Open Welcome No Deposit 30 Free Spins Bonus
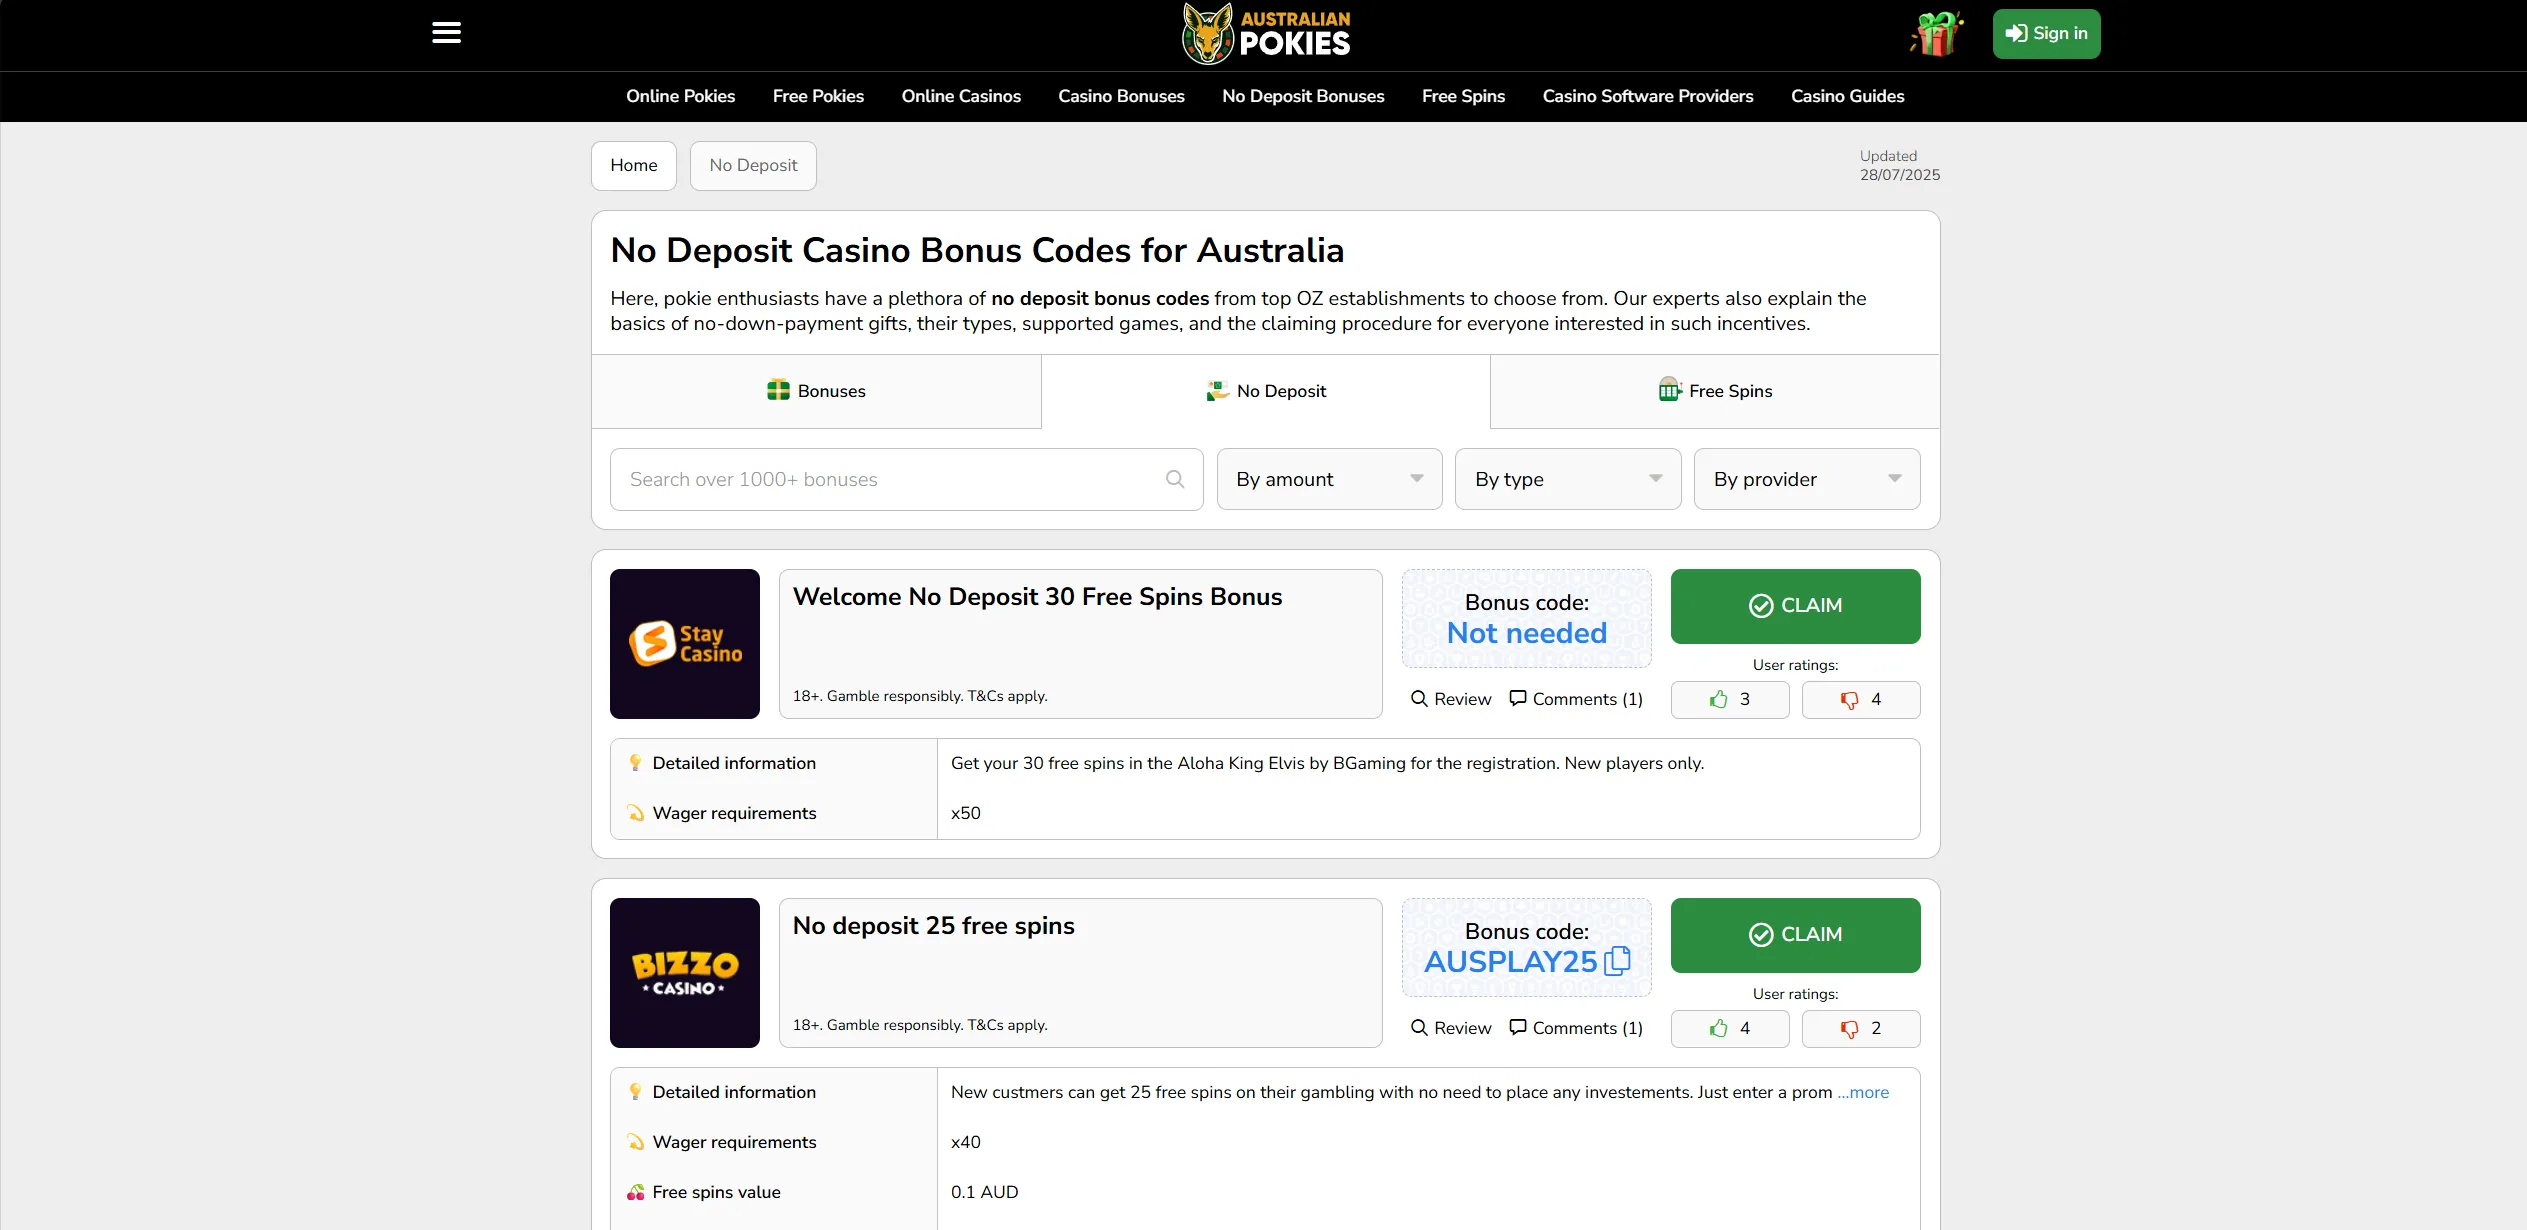The image size is (2527, 1230). point(1037,597)
